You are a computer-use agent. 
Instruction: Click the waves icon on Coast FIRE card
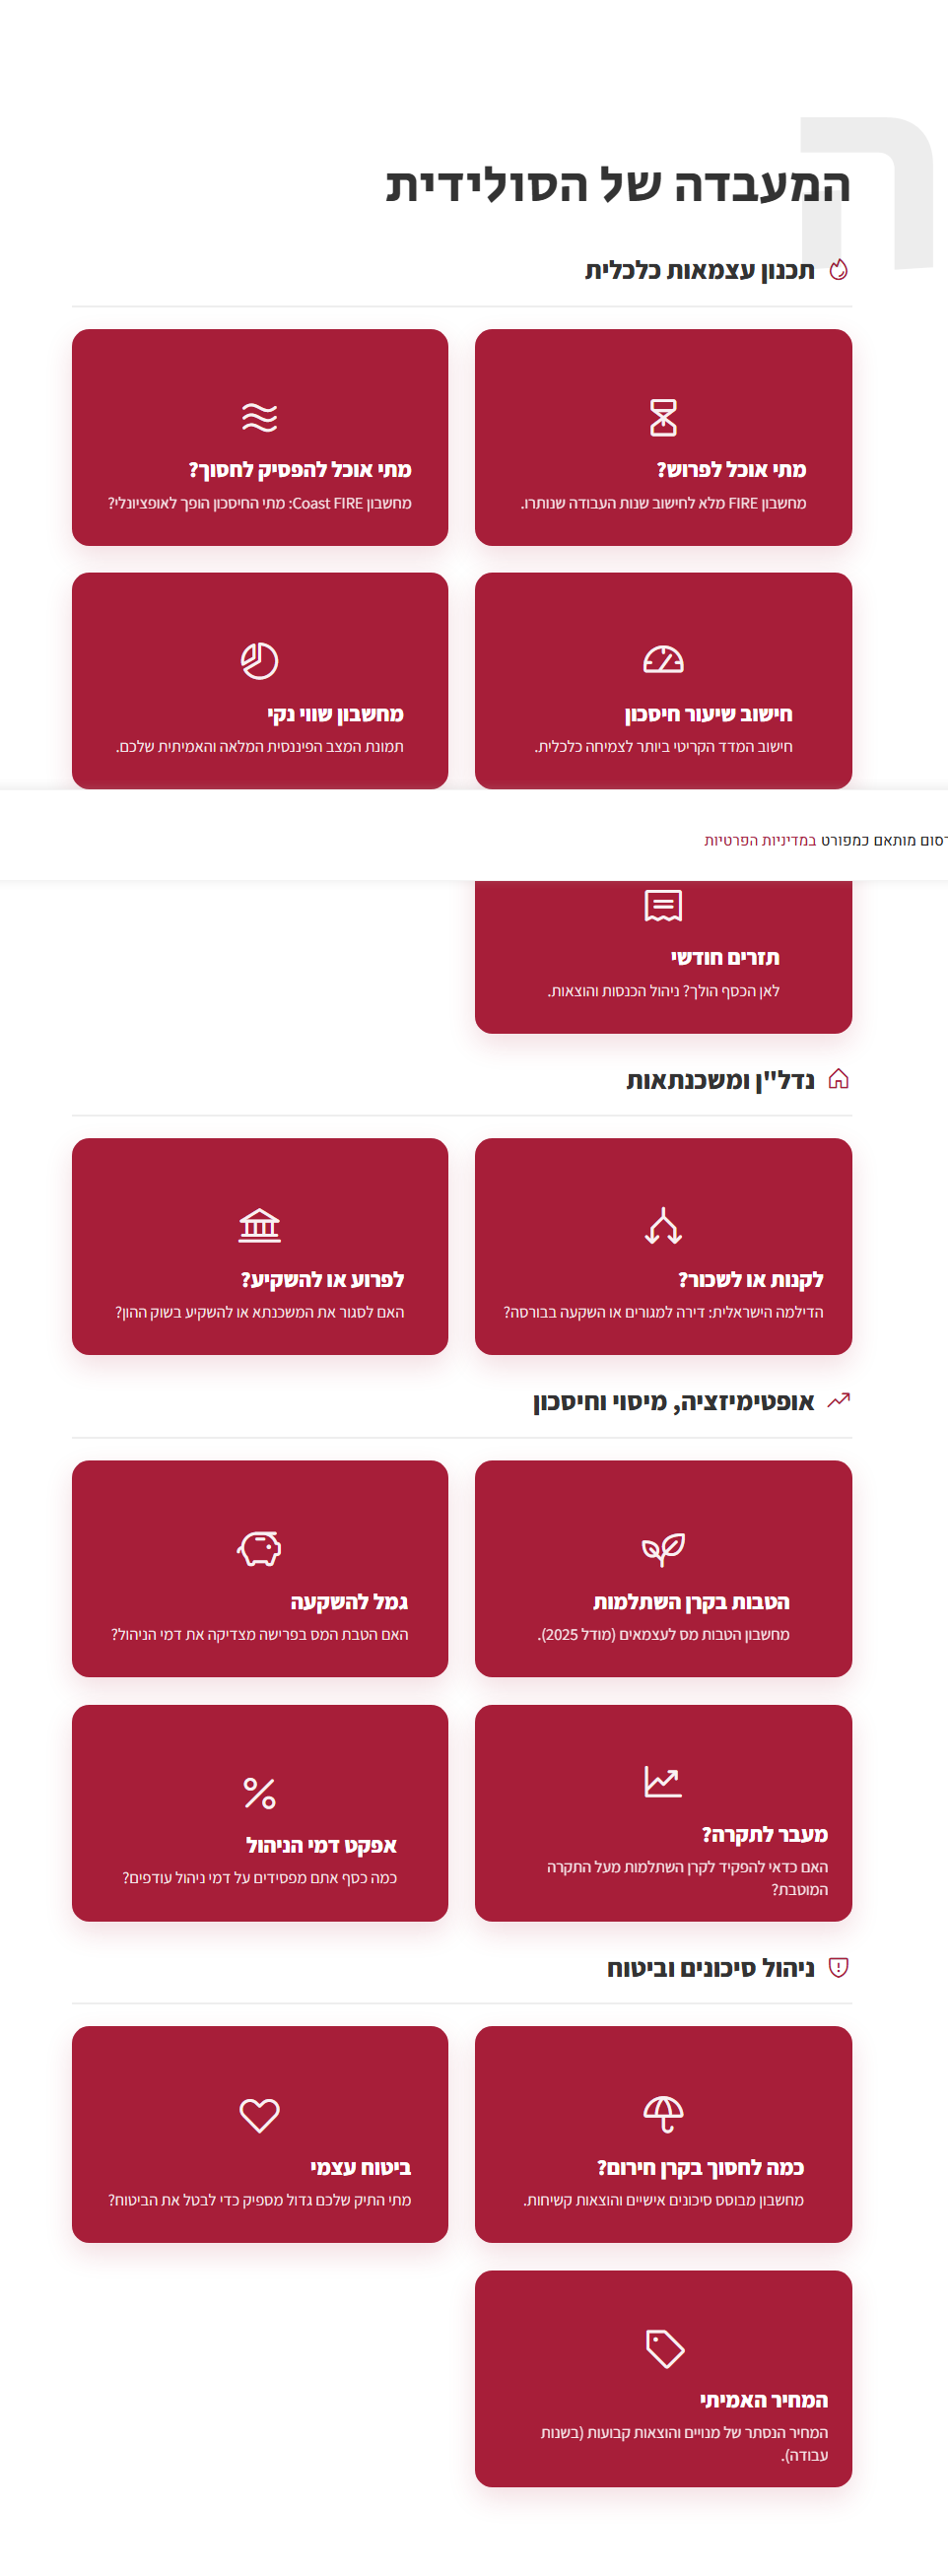click(259, 418)
